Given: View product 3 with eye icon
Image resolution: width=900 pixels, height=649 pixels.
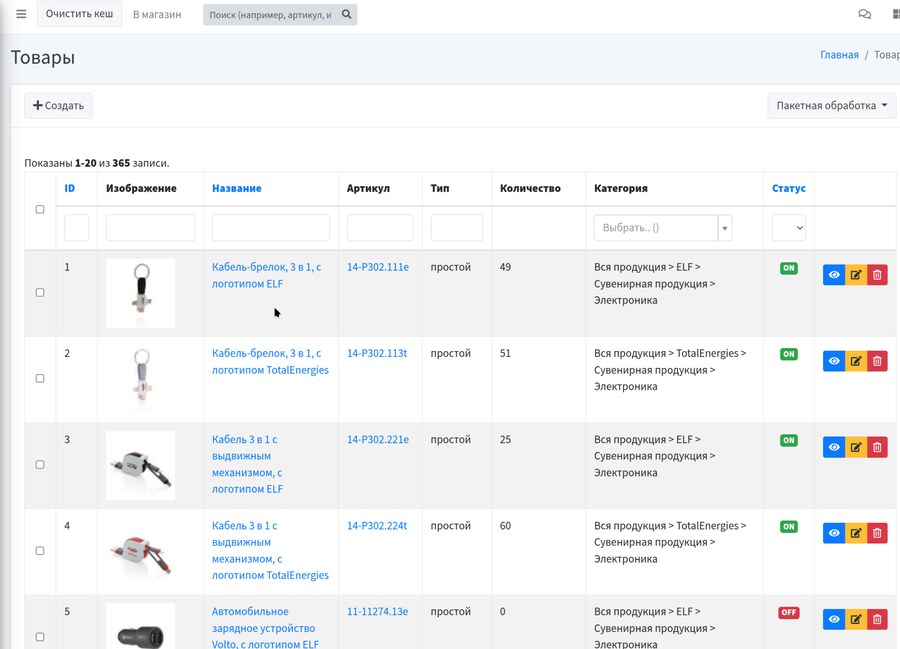Looking at the screenshot, I should [834, 447].
